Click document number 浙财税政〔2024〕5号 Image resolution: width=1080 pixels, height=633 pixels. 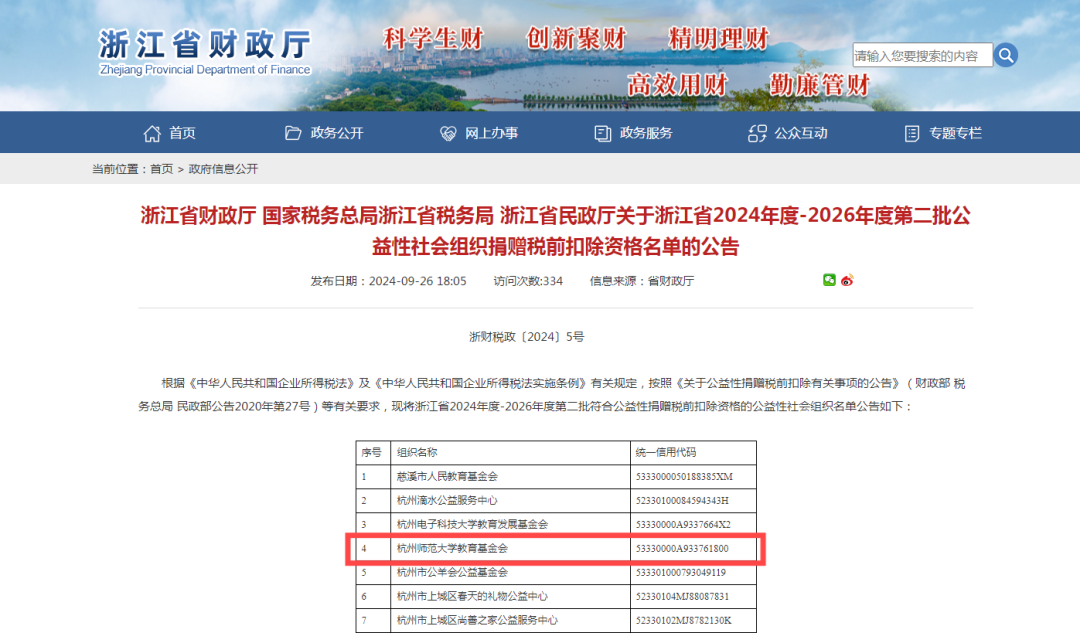(x=527, y=337)
